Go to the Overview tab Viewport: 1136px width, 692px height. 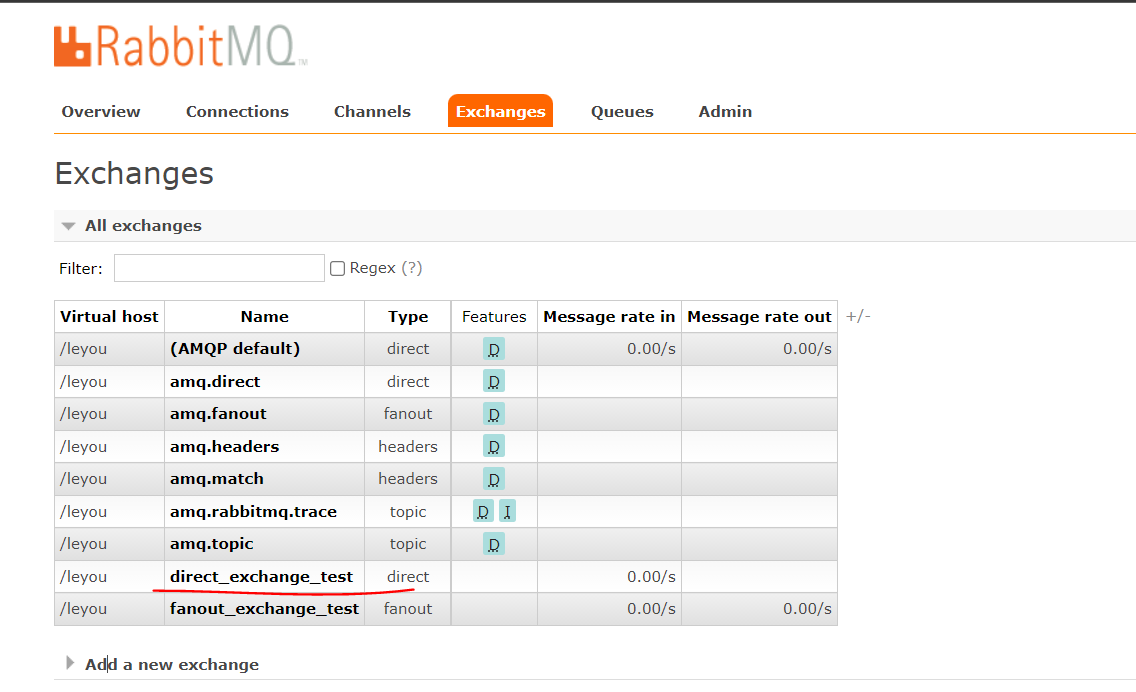click(101, 112)
